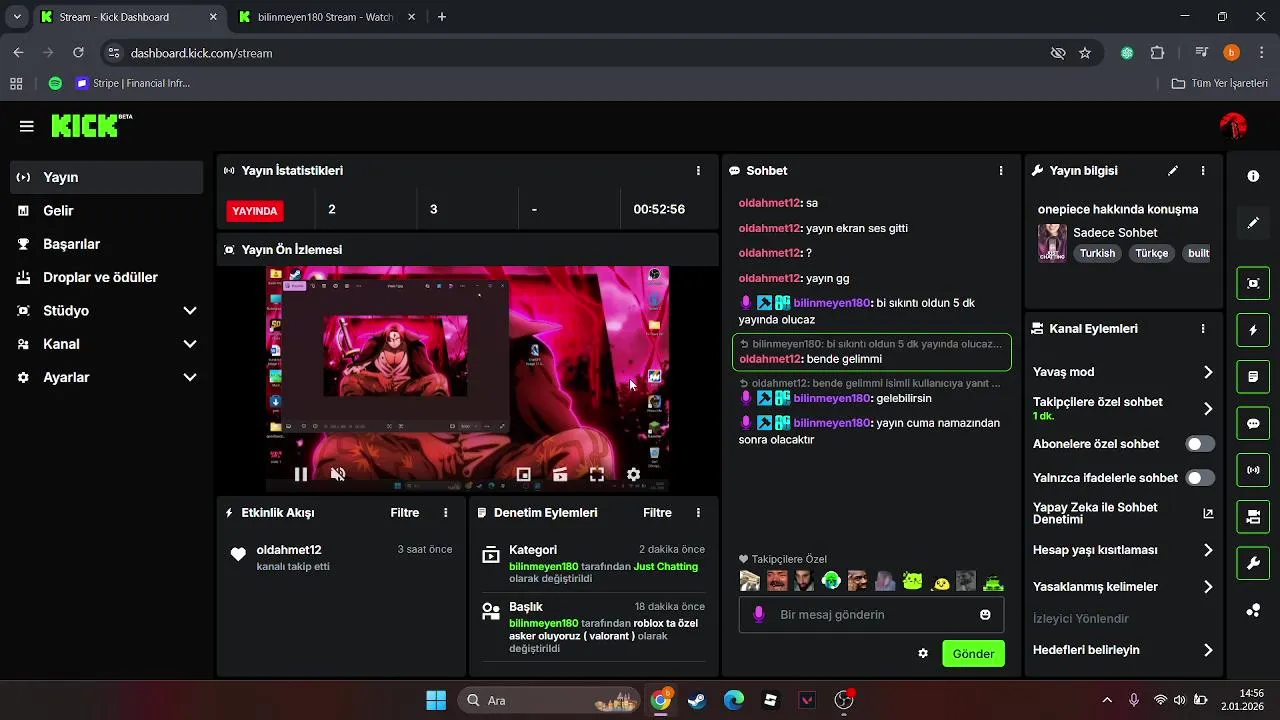Open Sohbet panel three-dot menu
Viewport: 1280px width, 720px height.
(x=1001, y=171)
